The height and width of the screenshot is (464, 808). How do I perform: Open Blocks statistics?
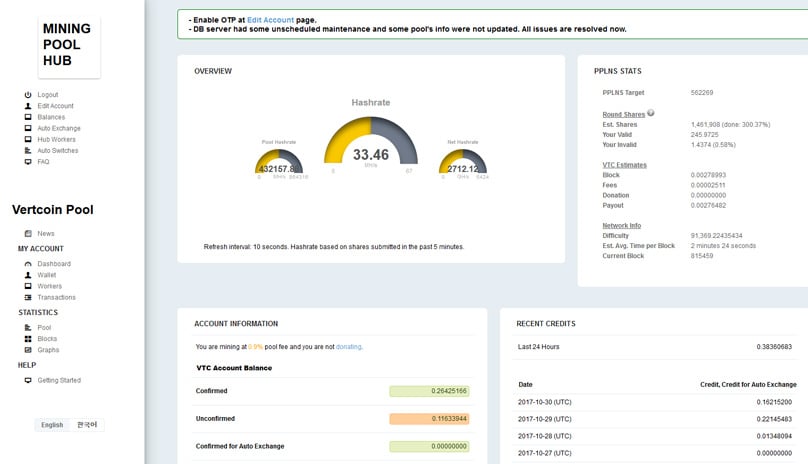point(47,339)
